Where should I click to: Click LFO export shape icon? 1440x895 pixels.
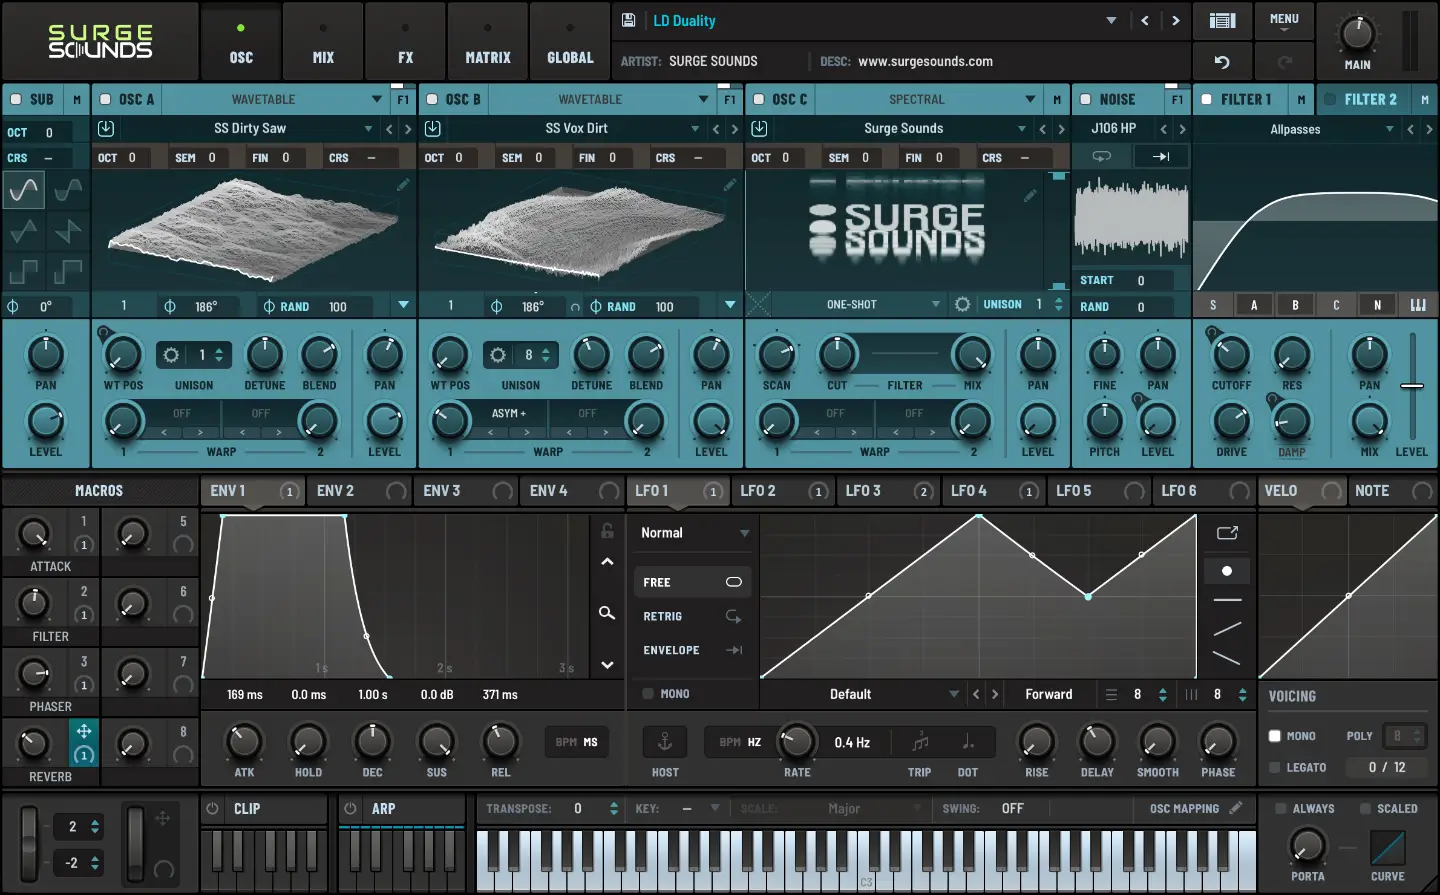click(x=1227, y=533)
